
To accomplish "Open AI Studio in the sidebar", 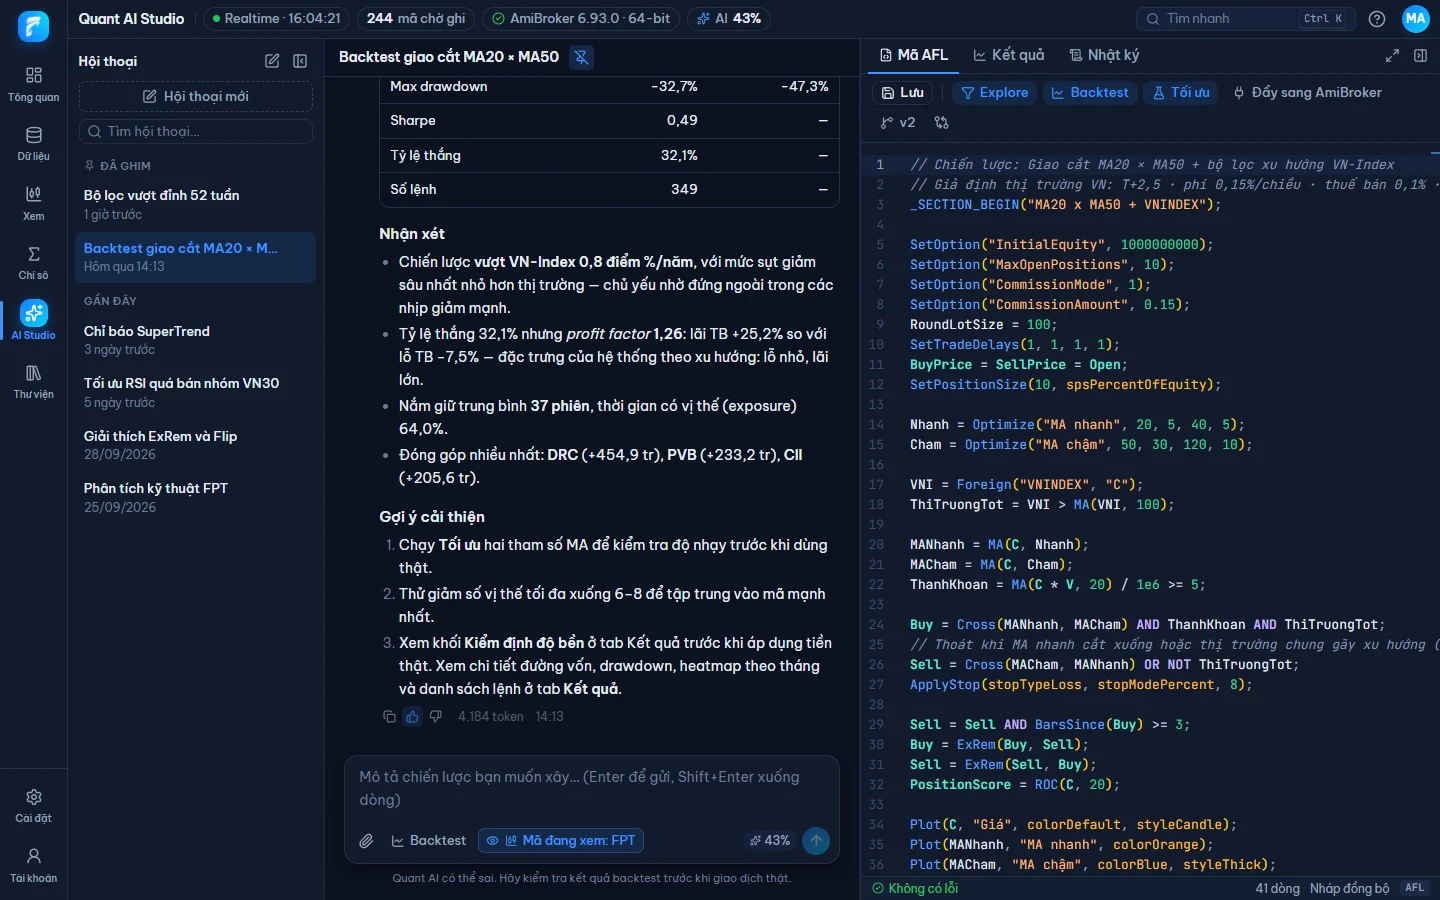I will click(x=33, y=322).
